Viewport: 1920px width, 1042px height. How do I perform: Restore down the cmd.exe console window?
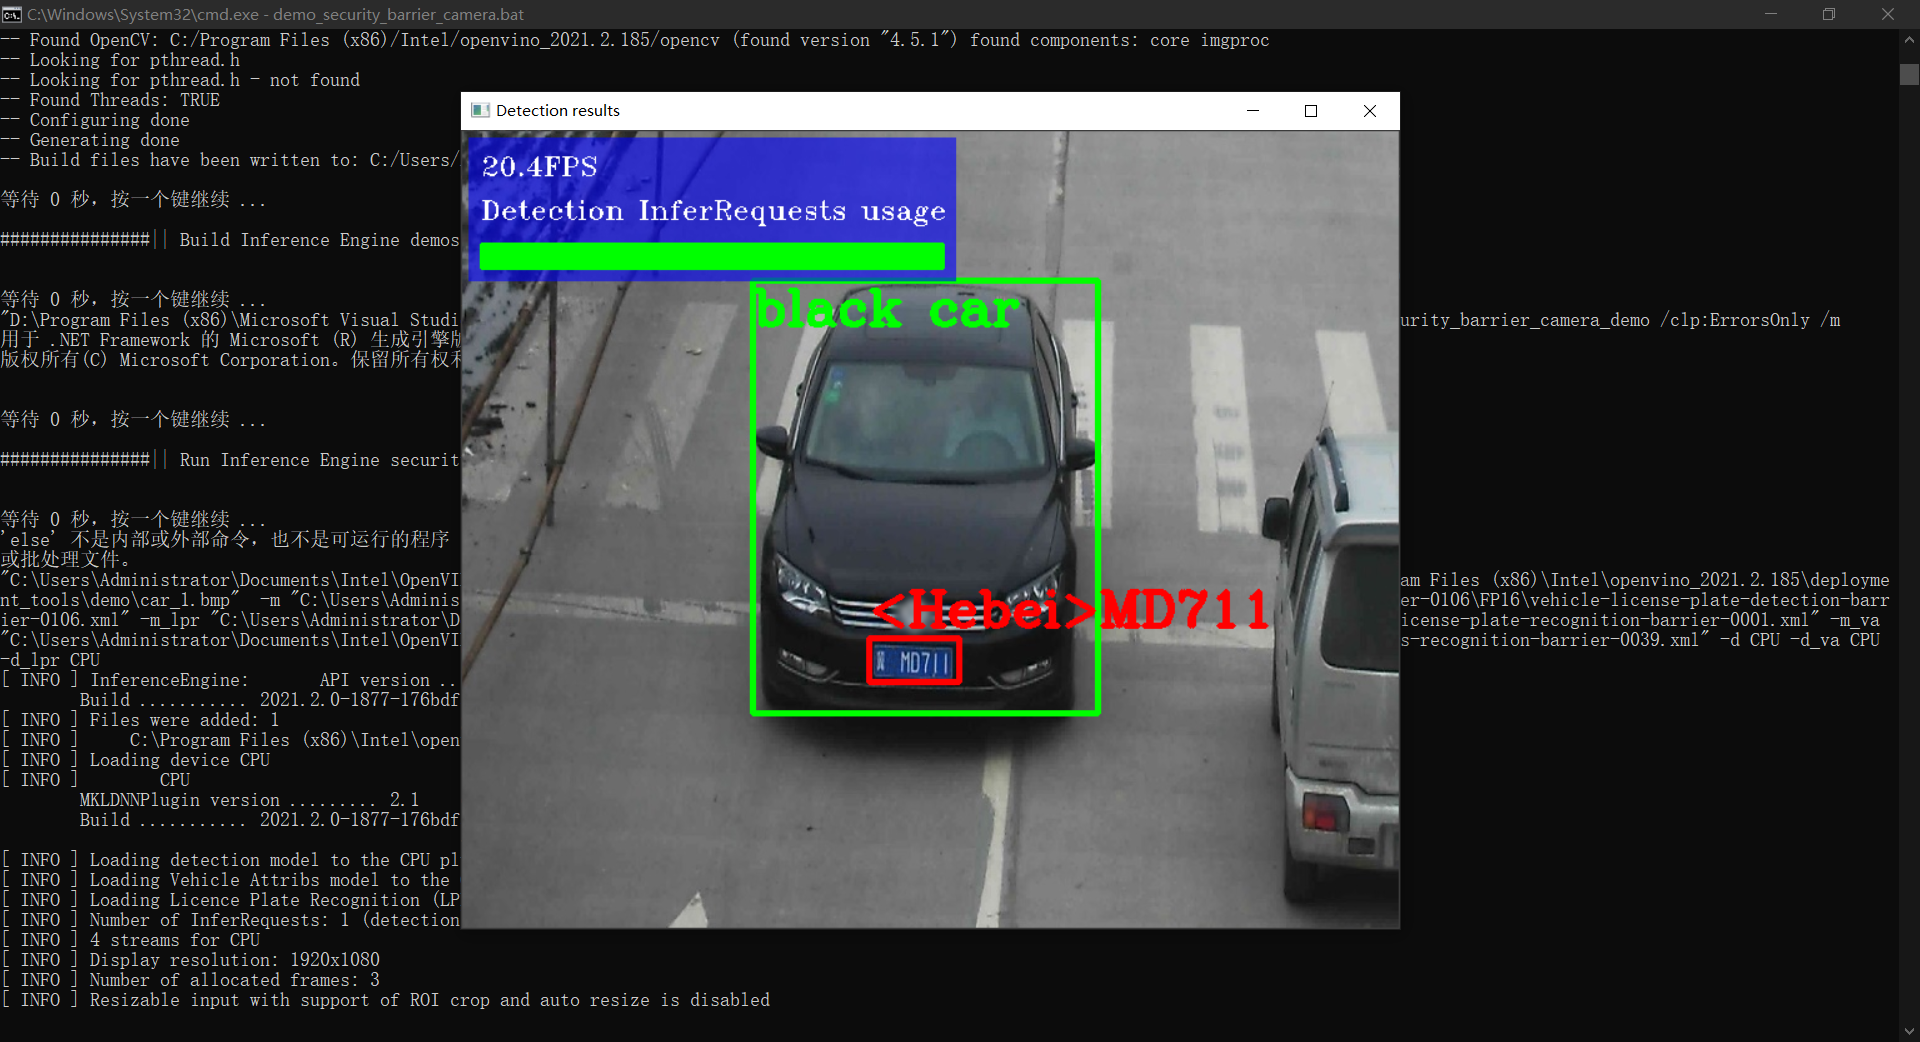tap(1829, 14)
